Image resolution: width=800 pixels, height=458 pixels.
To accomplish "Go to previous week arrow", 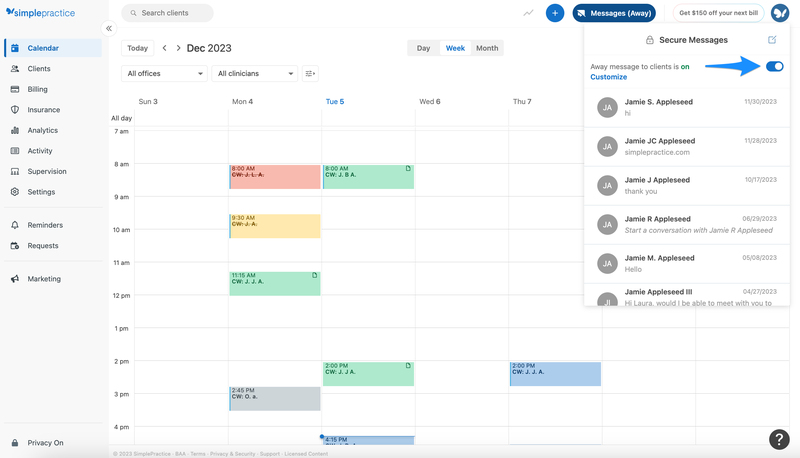I will click(164, 48).
